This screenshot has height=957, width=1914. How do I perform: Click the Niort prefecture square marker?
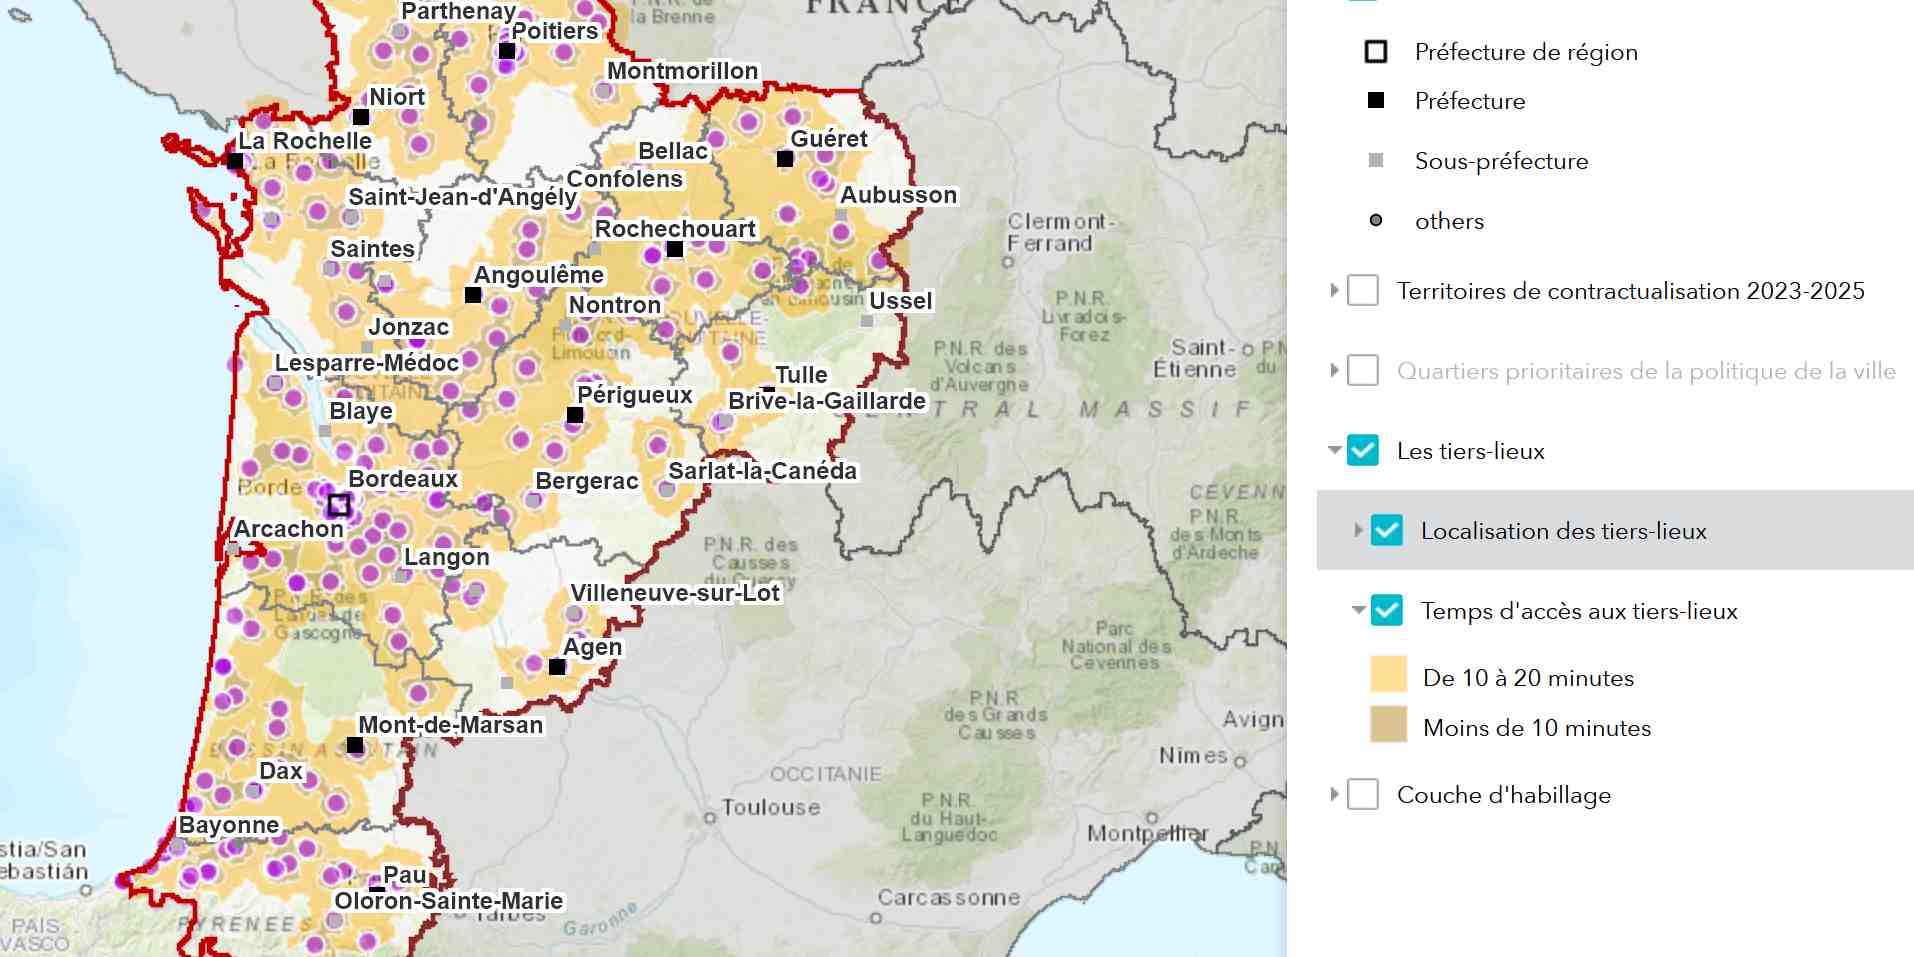[x=361, y=117]
